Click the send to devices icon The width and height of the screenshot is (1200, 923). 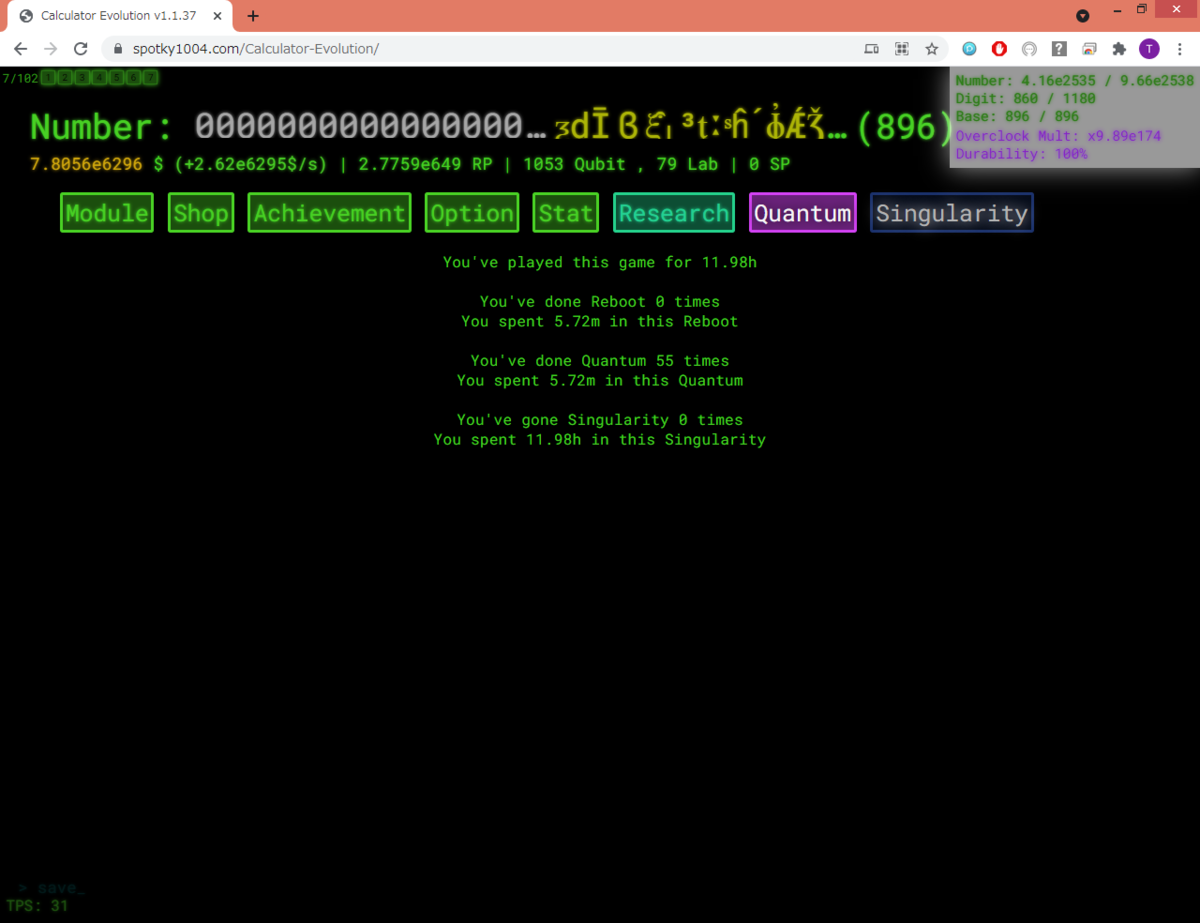coord(871,48)
